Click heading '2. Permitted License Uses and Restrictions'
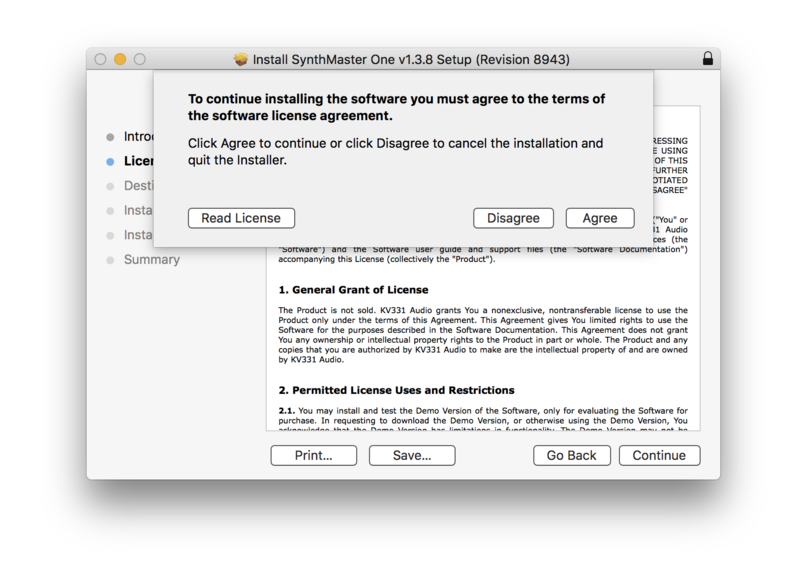 pos(396,390)
